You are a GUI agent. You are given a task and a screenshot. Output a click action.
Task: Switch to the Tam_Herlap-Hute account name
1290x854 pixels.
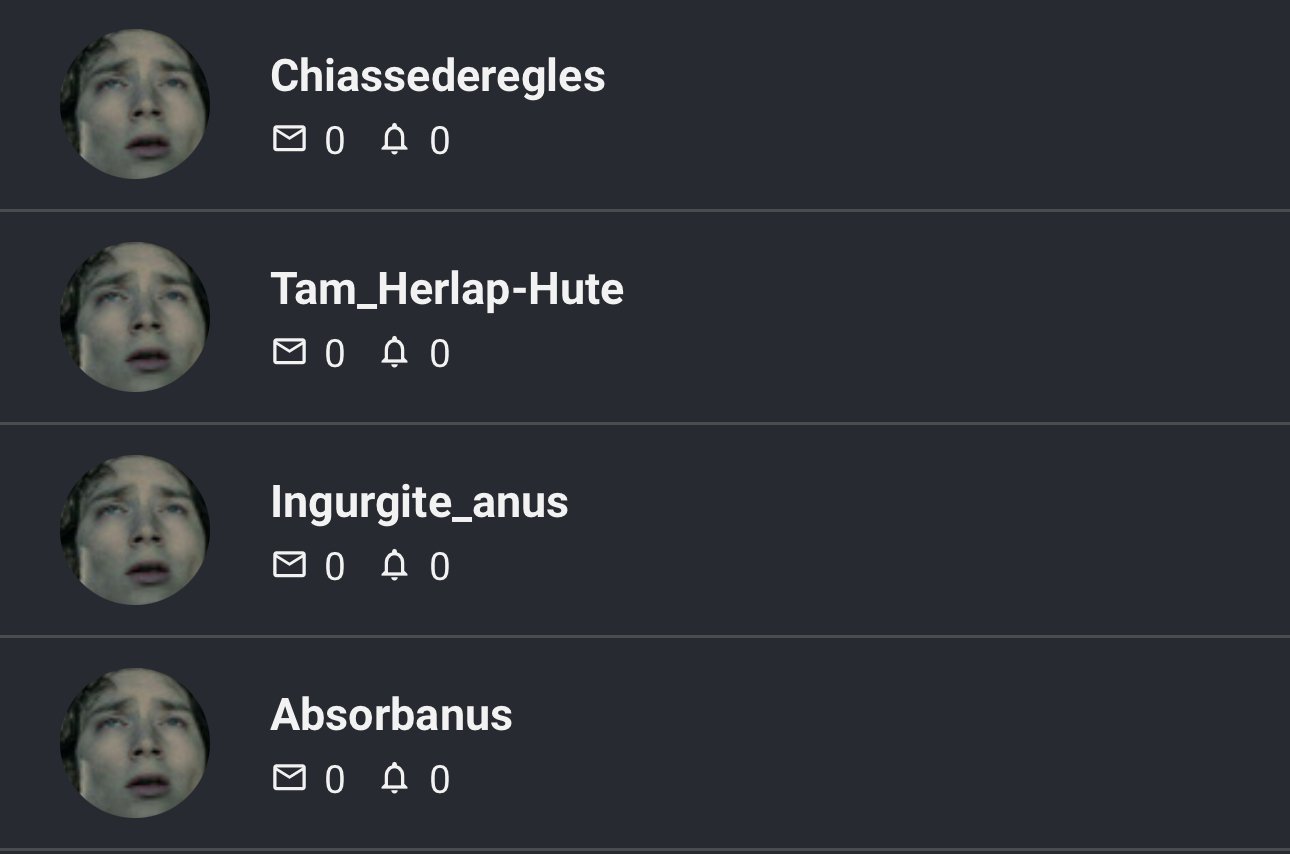[447, 289]
